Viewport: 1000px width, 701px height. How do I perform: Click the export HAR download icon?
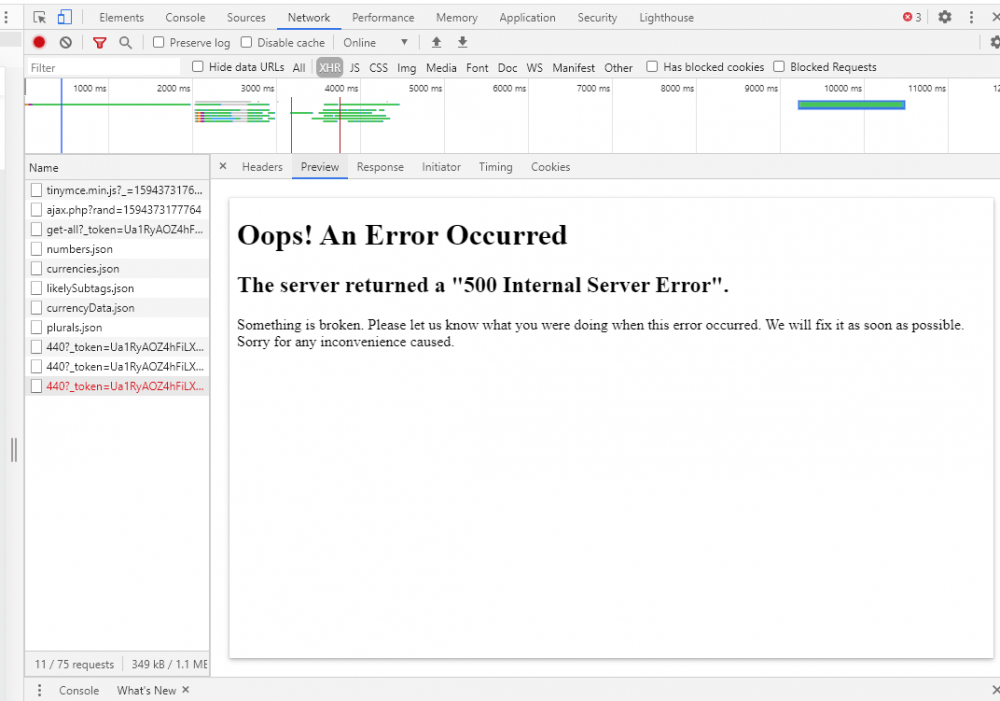(x=462, y=42)
